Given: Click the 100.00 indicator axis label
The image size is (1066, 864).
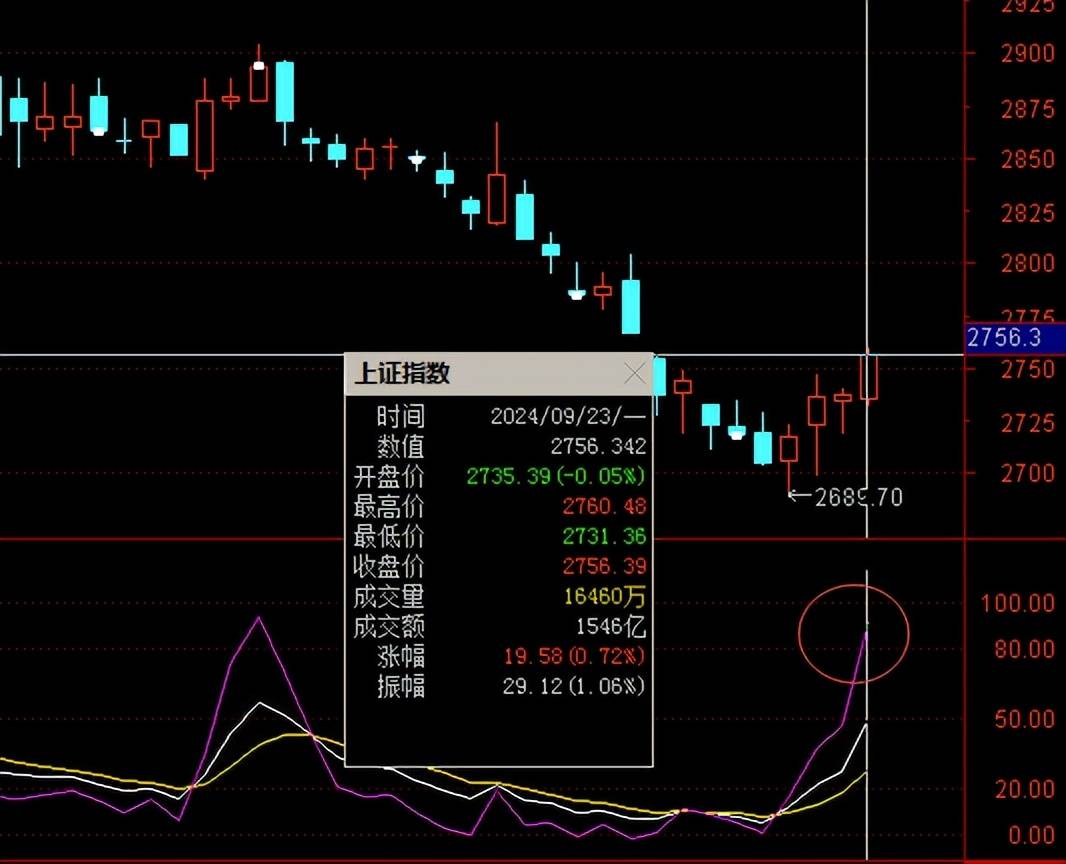Looking at the screenshot, I should click(x=1017, y=602).
